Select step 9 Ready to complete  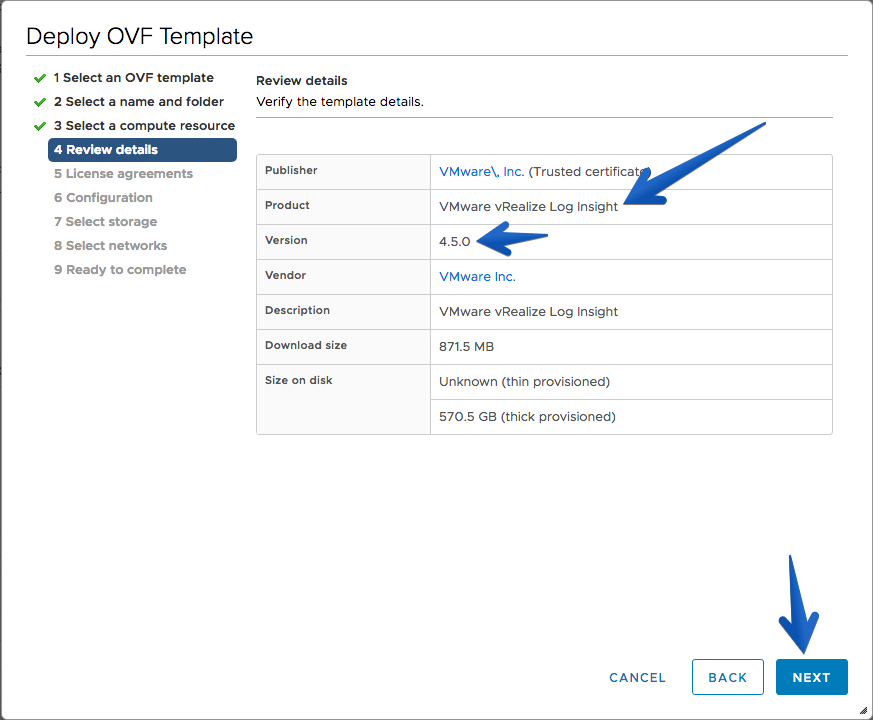(120, 269)
